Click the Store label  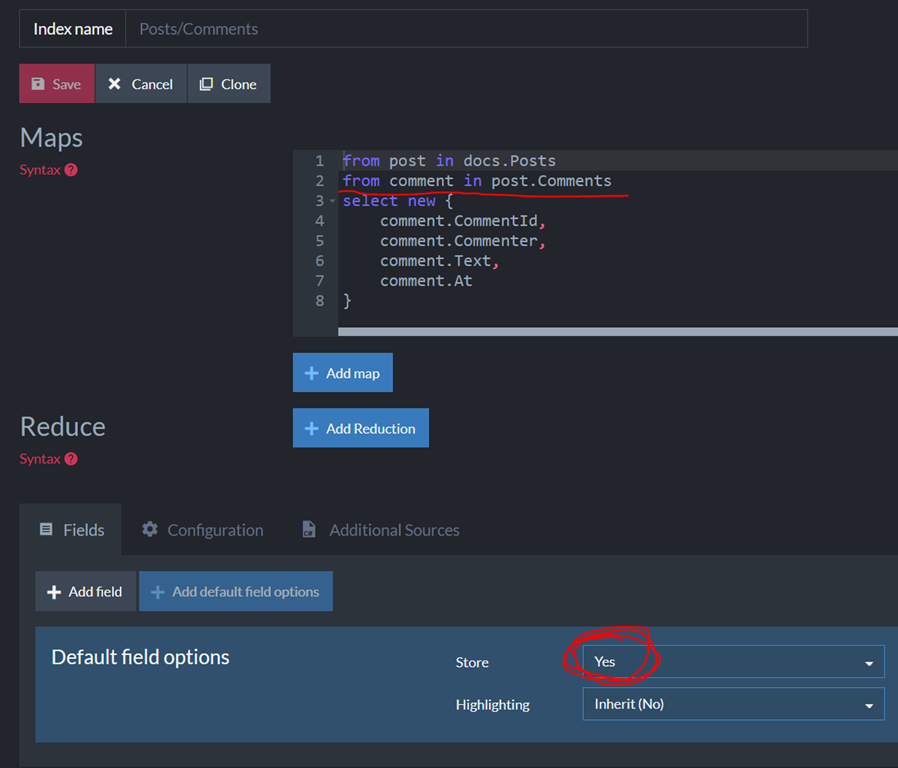[472, 662]
